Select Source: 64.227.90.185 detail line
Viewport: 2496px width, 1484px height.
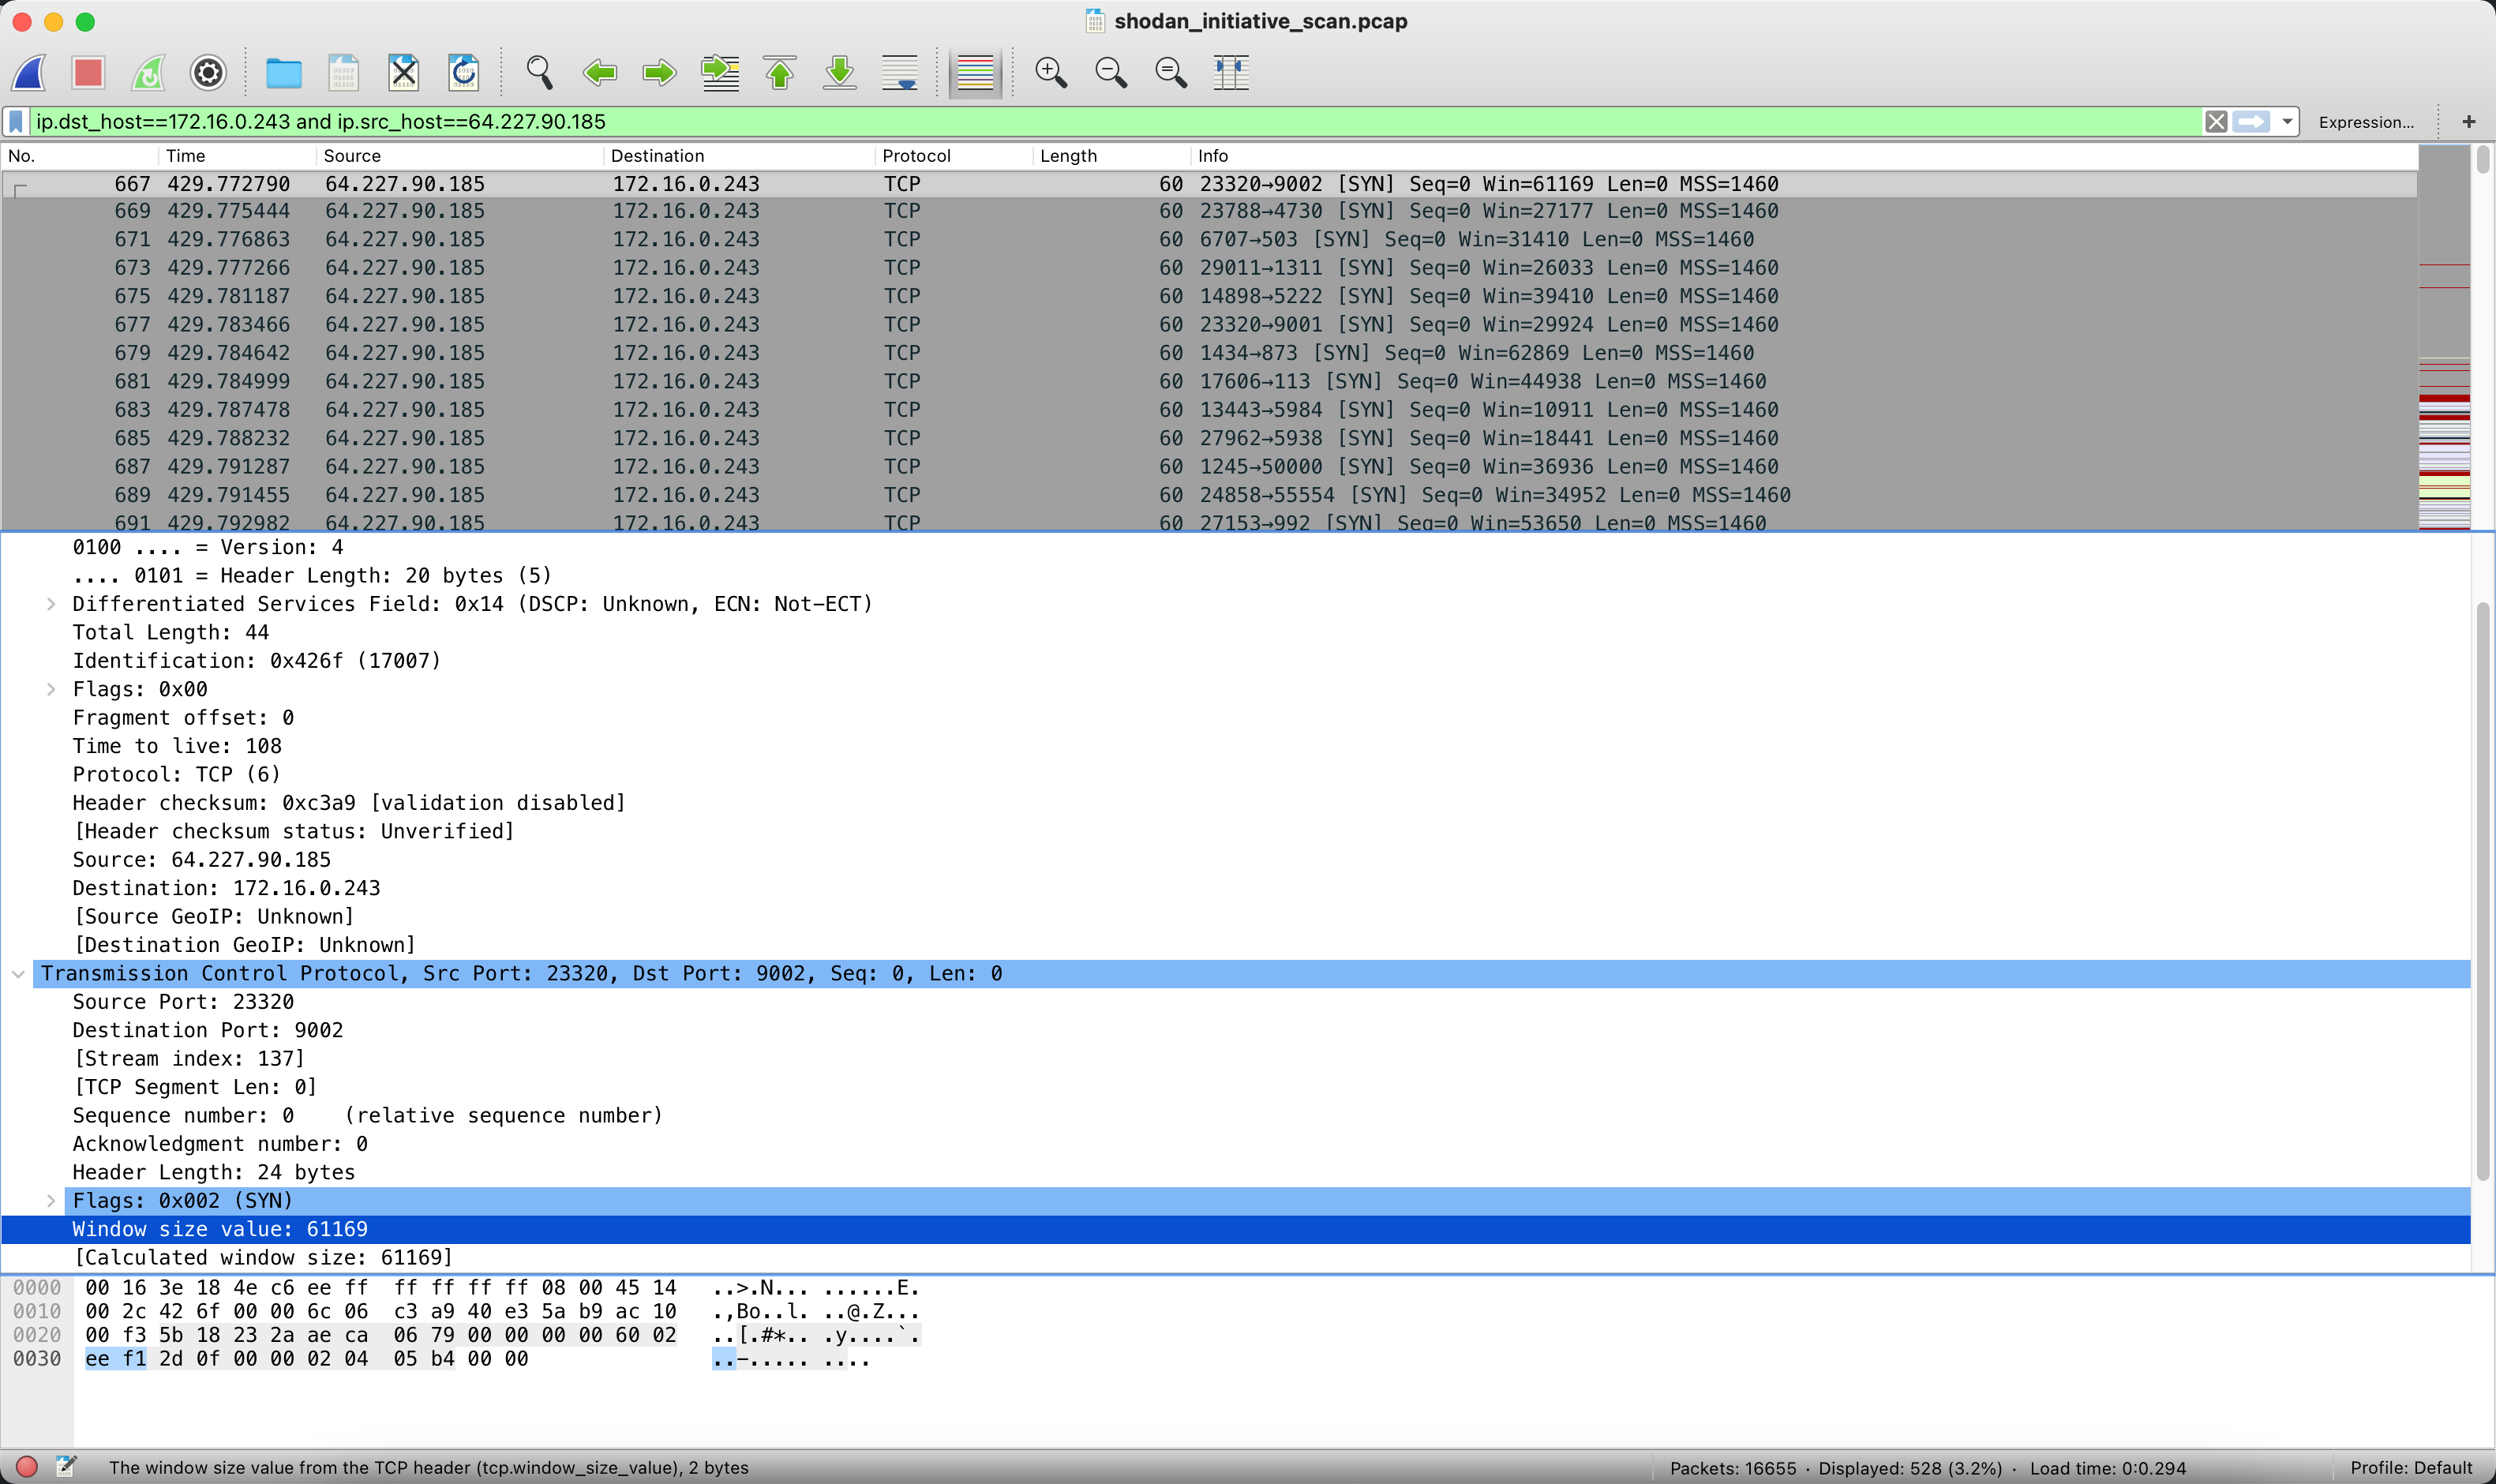click(x=201, y=860)
